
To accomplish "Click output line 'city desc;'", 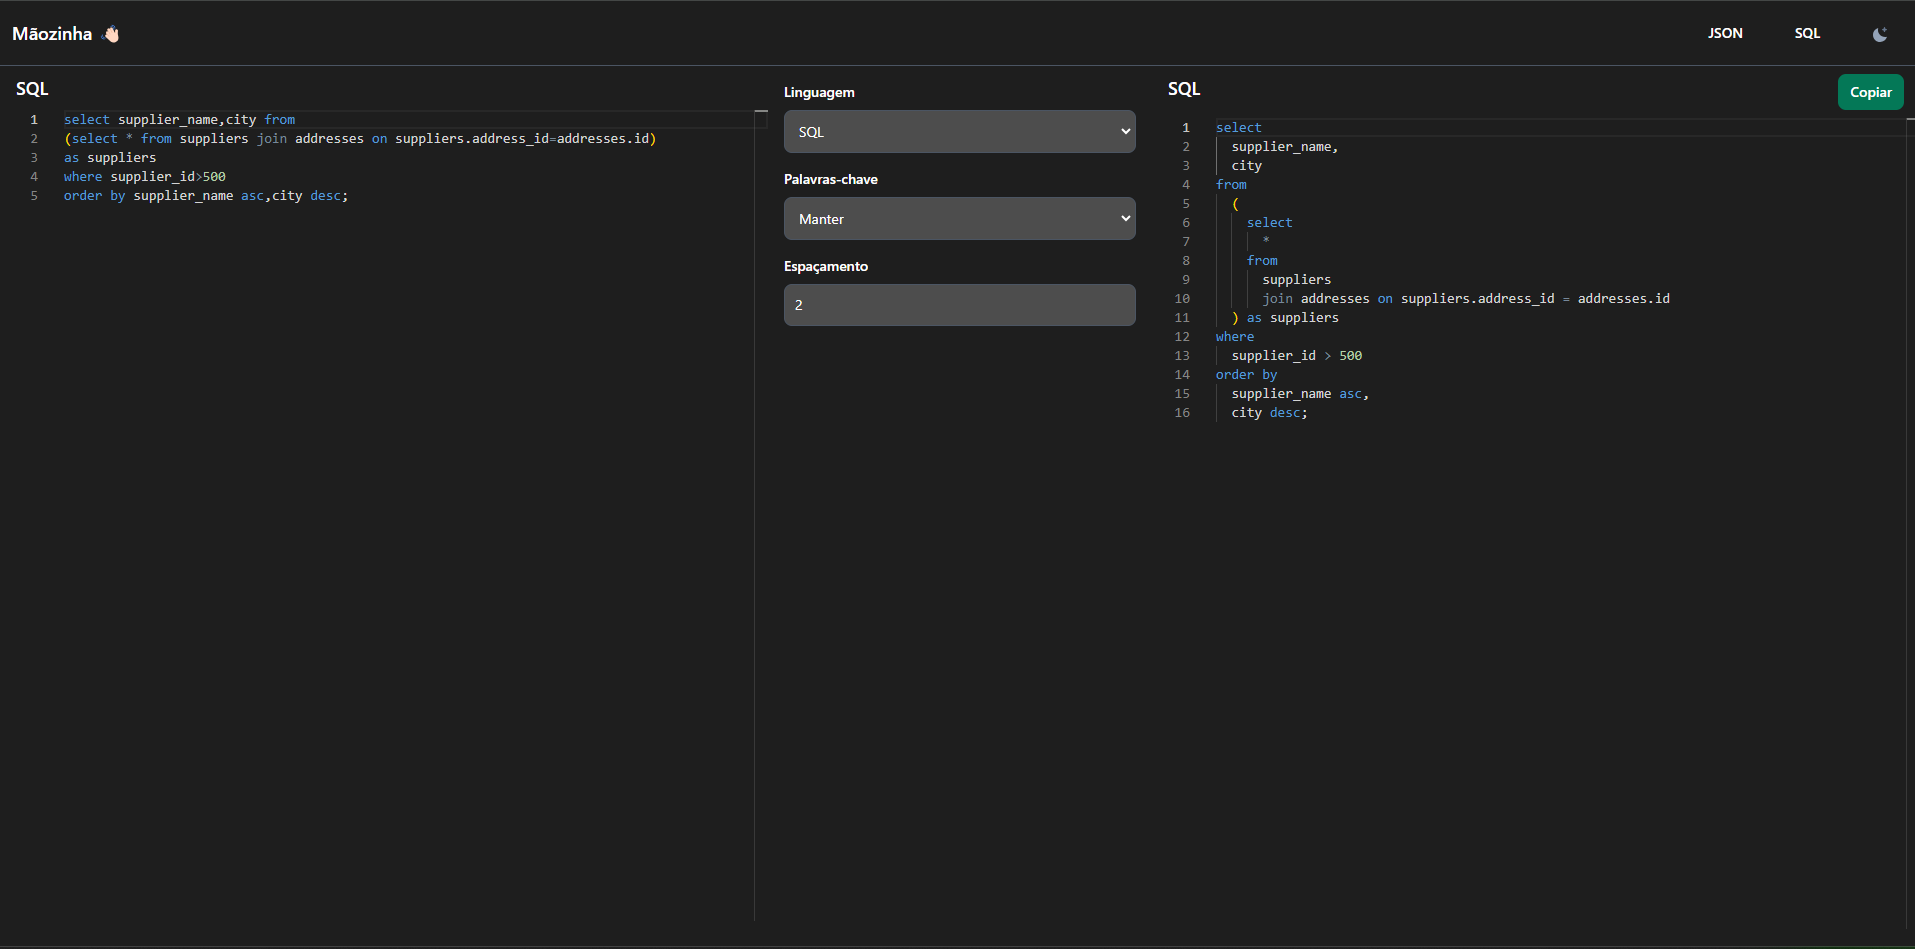I will point(1269,413).
